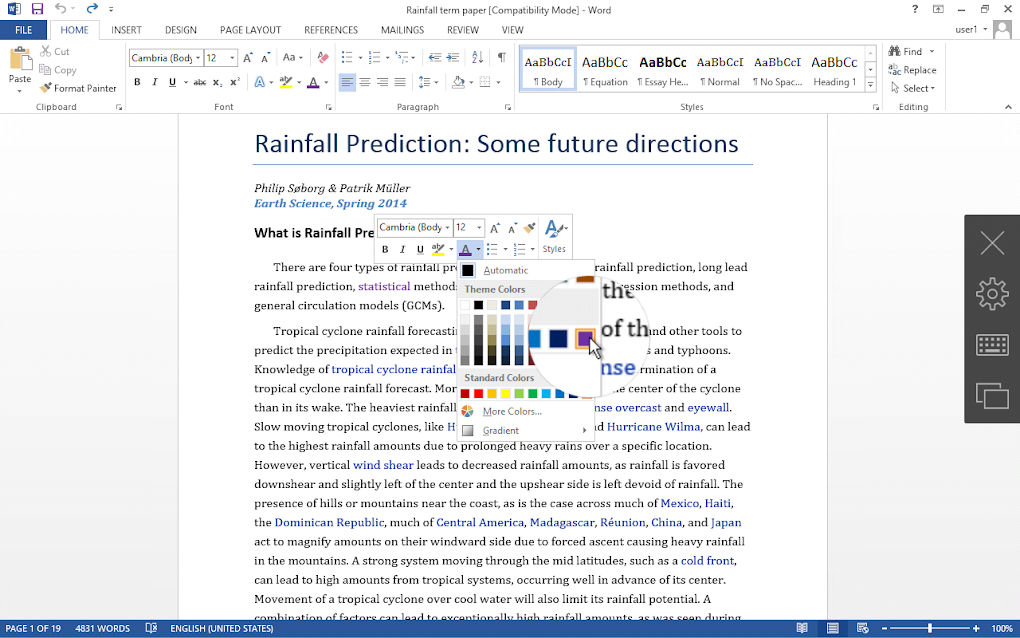Image resolution: width=1020 pixels, height=638 pixels.
Task: Click Format Painter in the ribbon
Action: click(78, 88)
